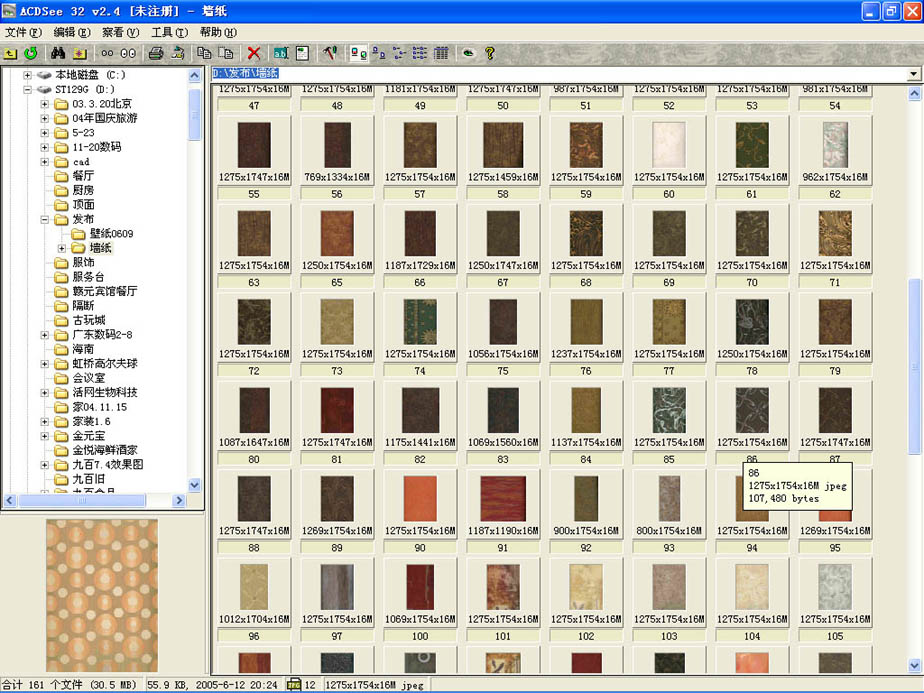The image size is (924, 693).
Task: Select the red striped thumbnail labeled 91
Action: pos(503,499)
